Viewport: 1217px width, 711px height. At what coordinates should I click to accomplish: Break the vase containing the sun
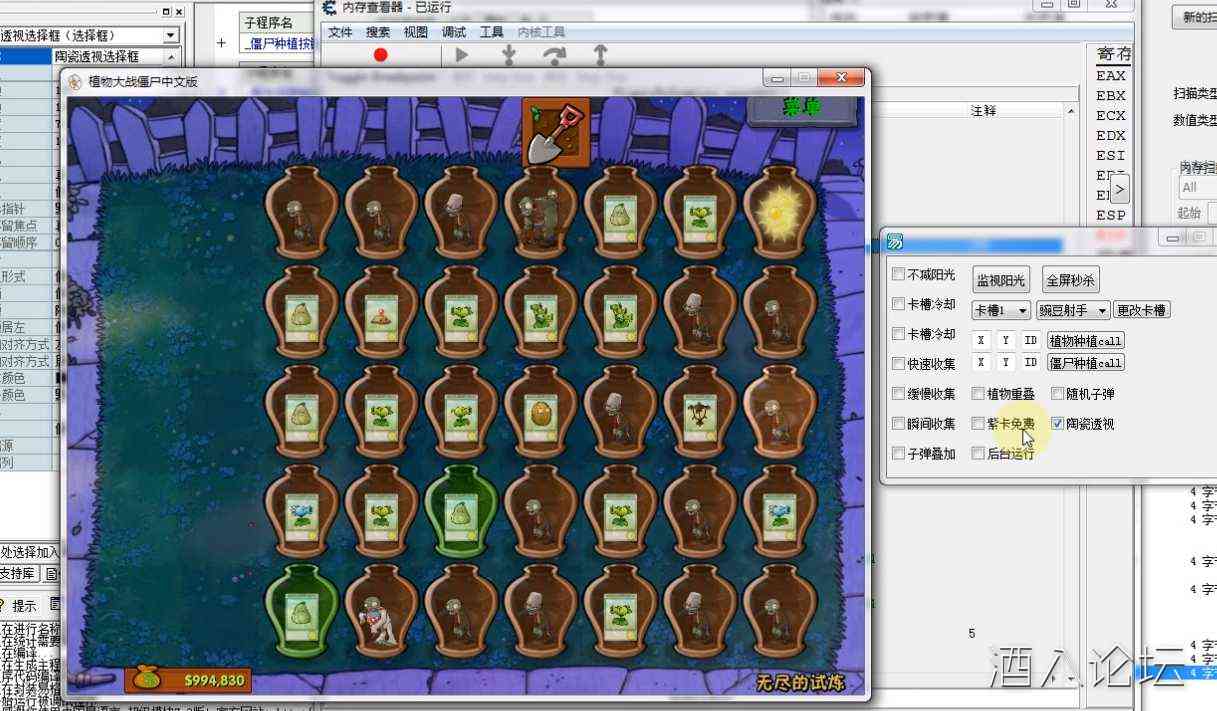tap(781, 213)
